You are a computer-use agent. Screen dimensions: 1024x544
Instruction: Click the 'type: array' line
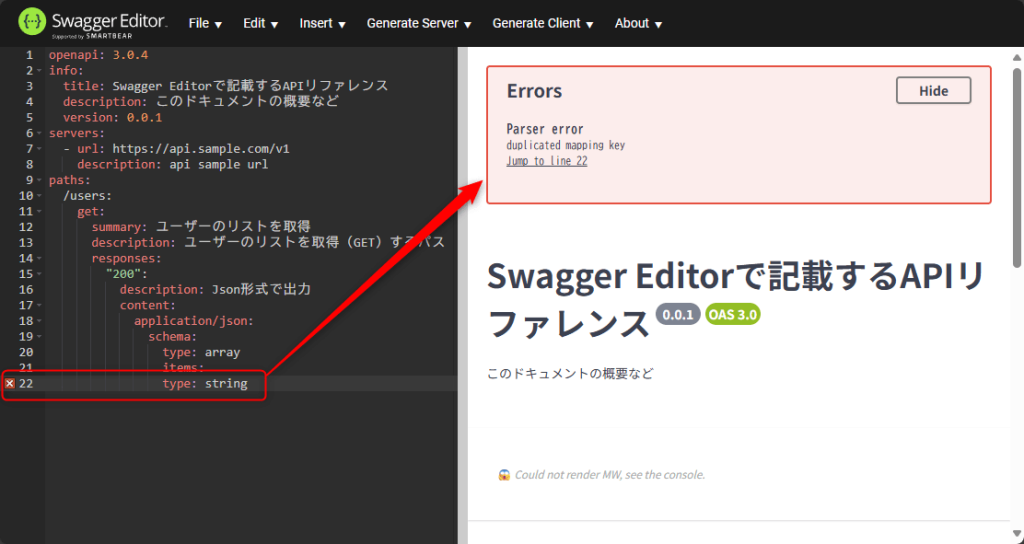tap(201, 352)
